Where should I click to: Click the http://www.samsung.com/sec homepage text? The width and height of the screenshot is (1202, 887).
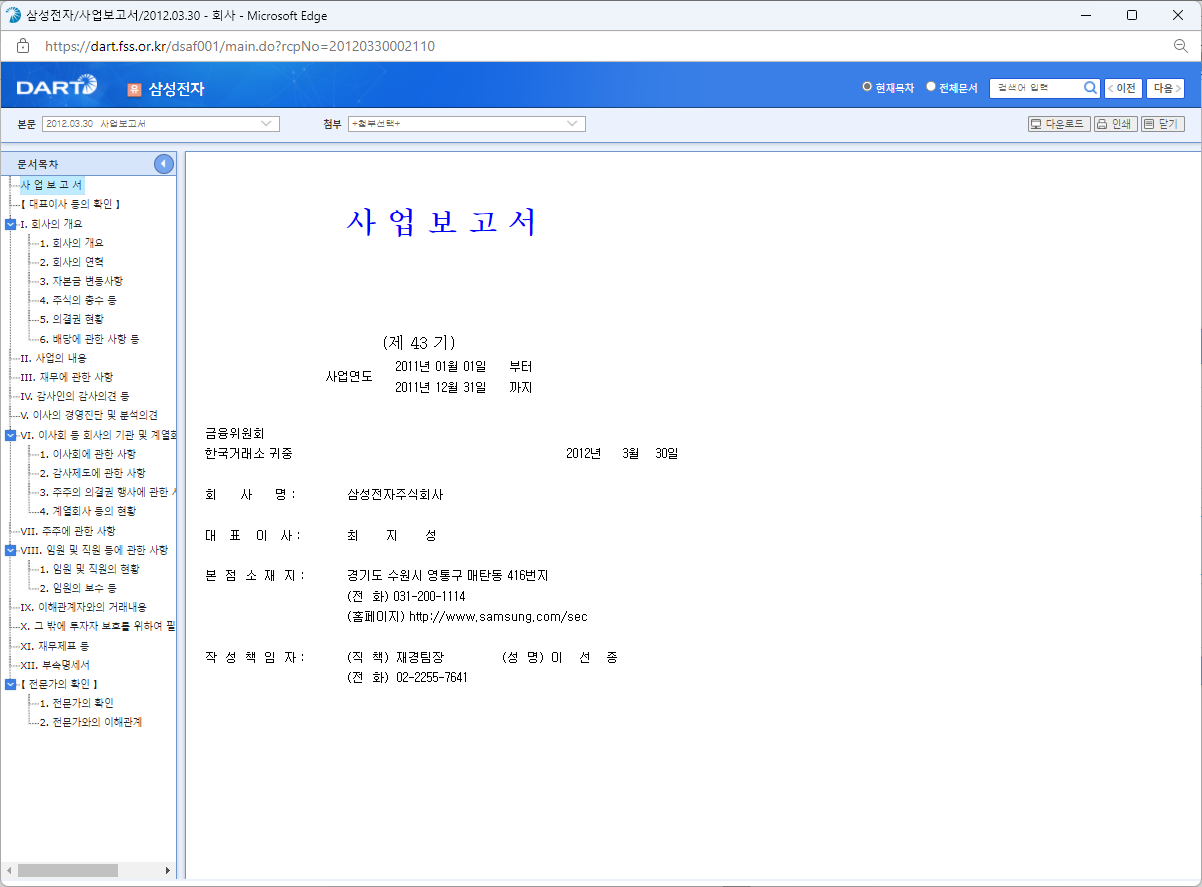(498, 616)
